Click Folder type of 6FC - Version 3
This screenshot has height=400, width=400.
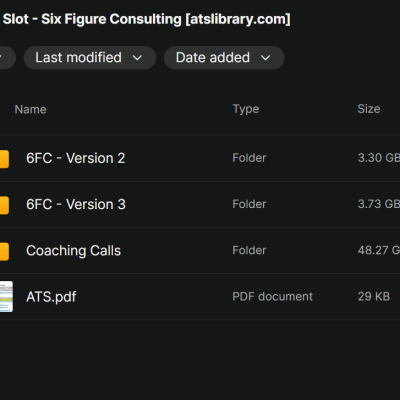coord(249,204)
